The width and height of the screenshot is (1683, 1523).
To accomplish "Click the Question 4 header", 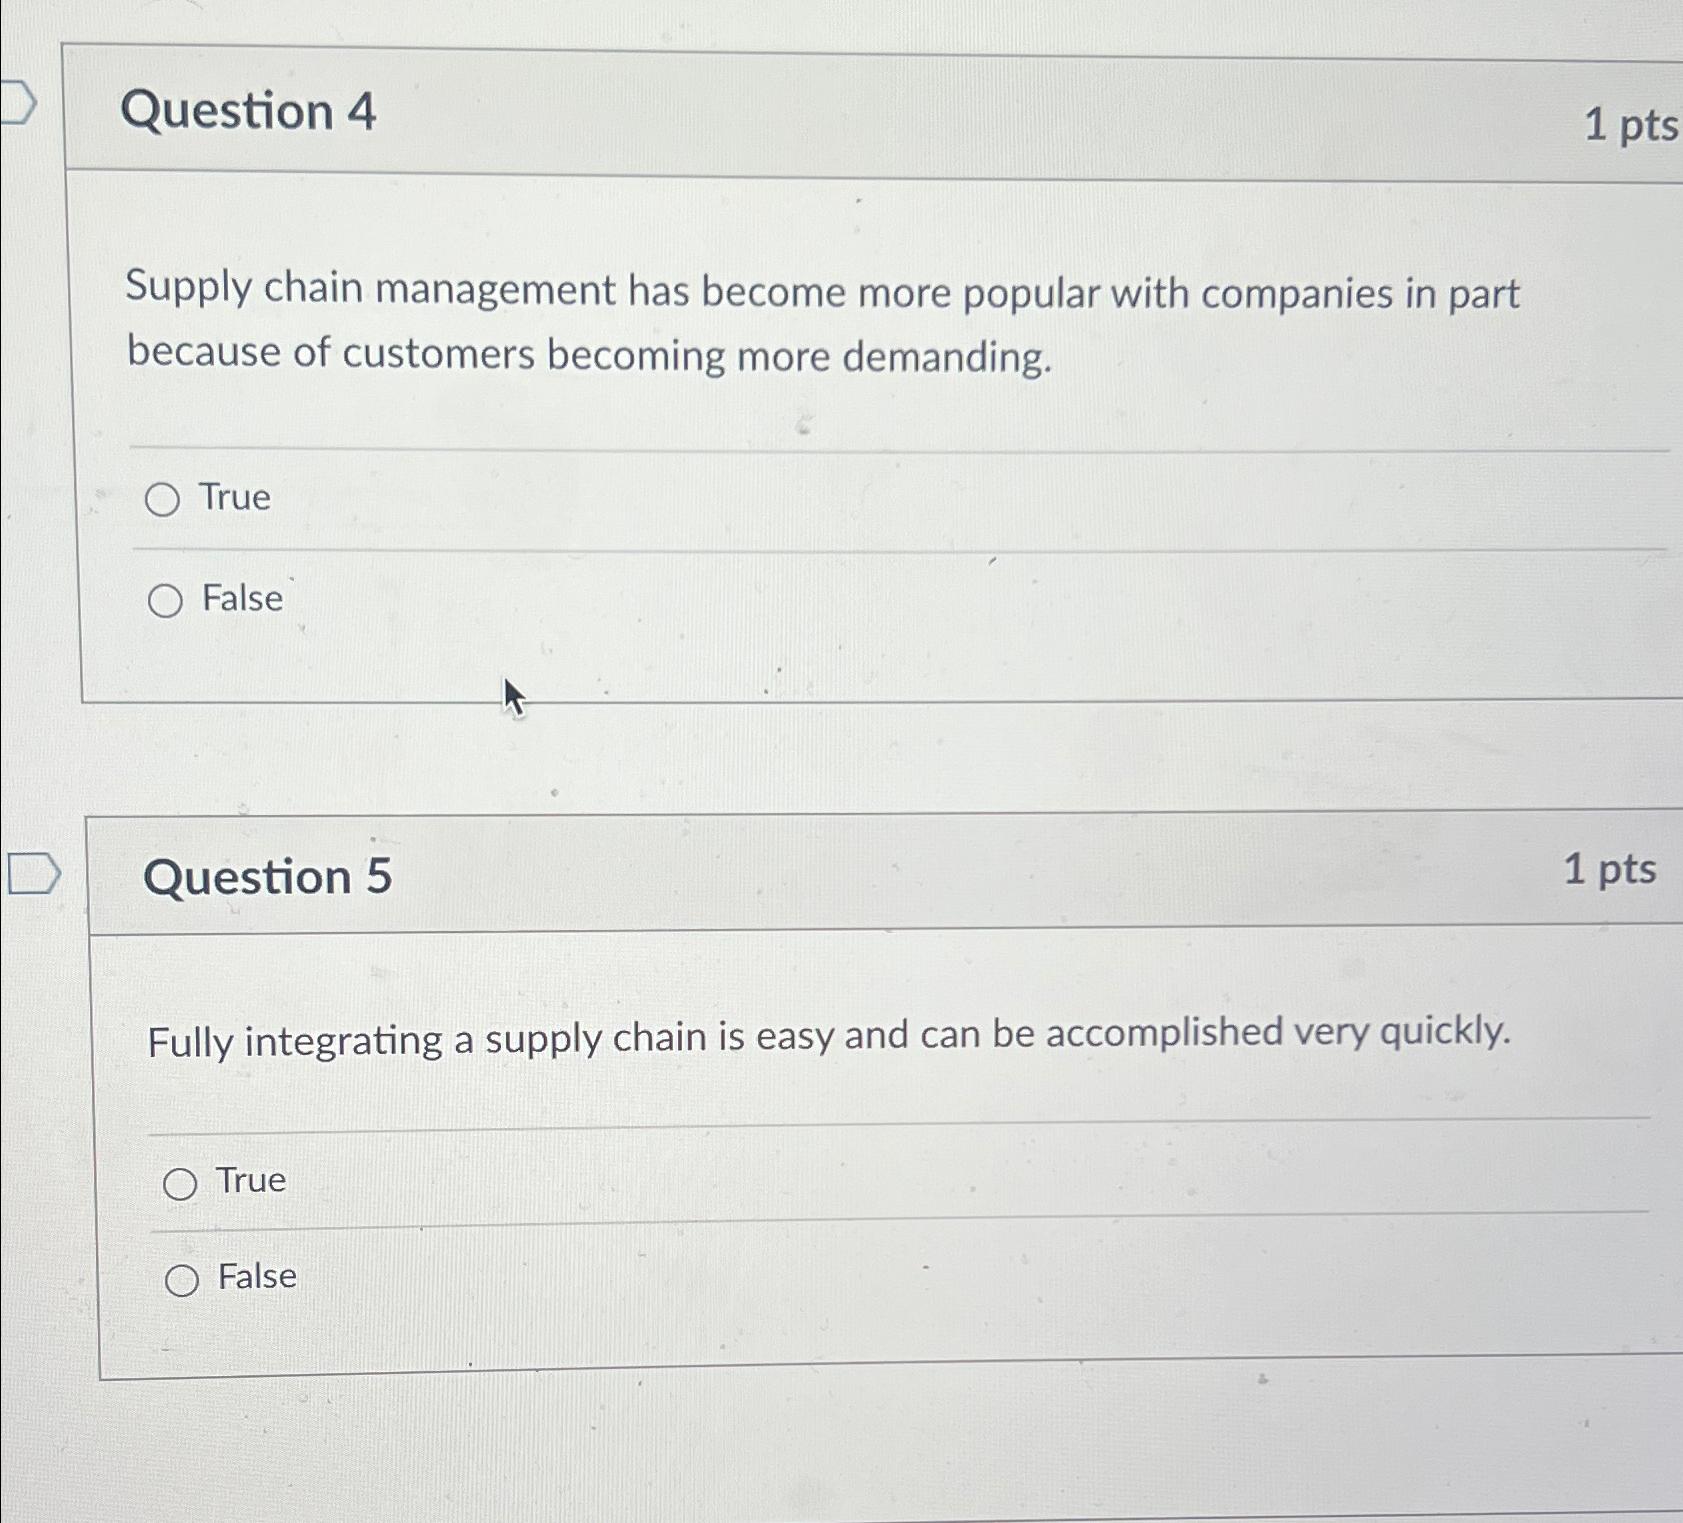I will coord(250,112).
